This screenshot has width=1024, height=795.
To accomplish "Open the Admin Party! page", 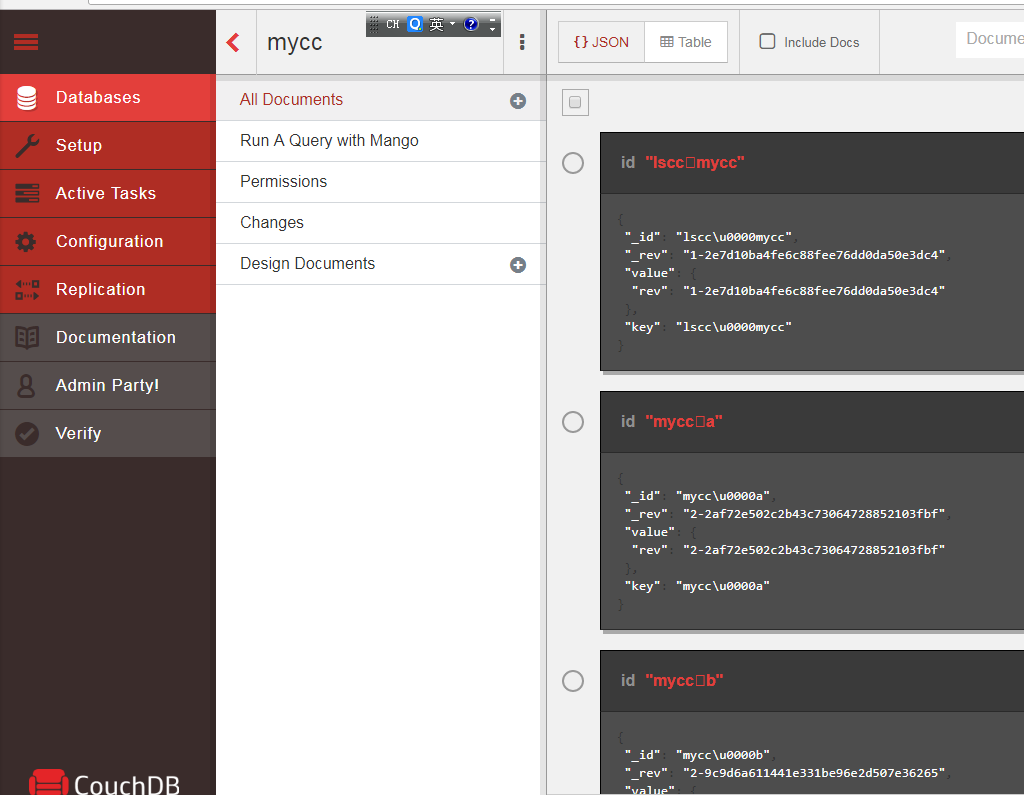I will [108, 385].
